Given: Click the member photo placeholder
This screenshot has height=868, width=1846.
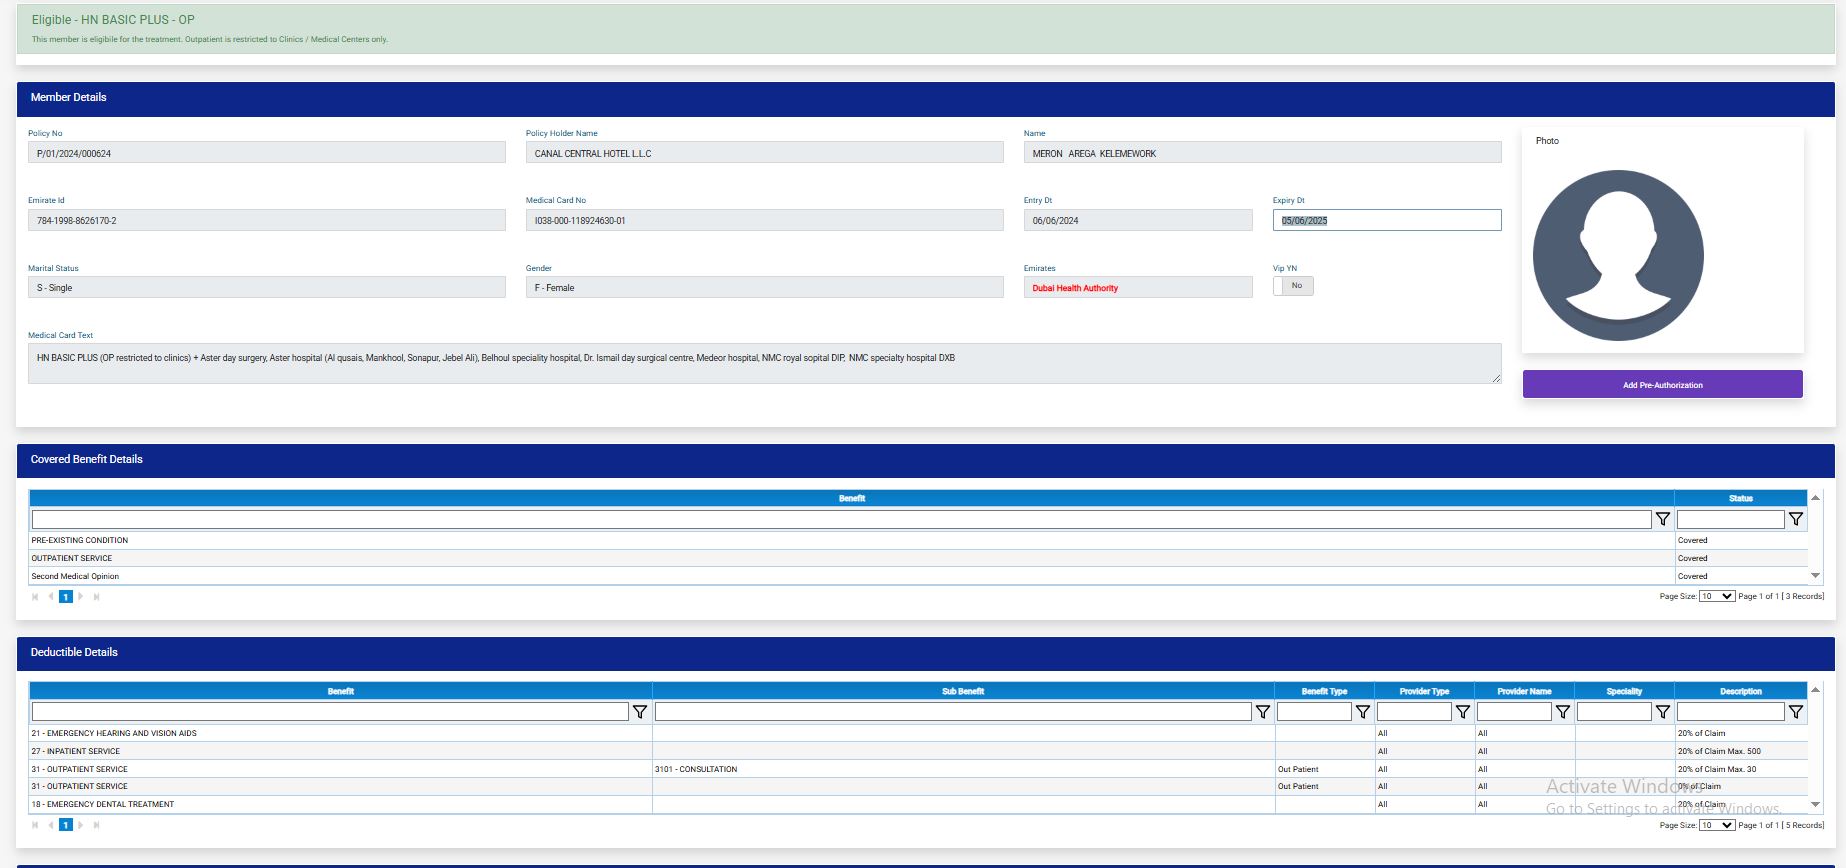Looking at the screenshot, I should (1618, 255).
